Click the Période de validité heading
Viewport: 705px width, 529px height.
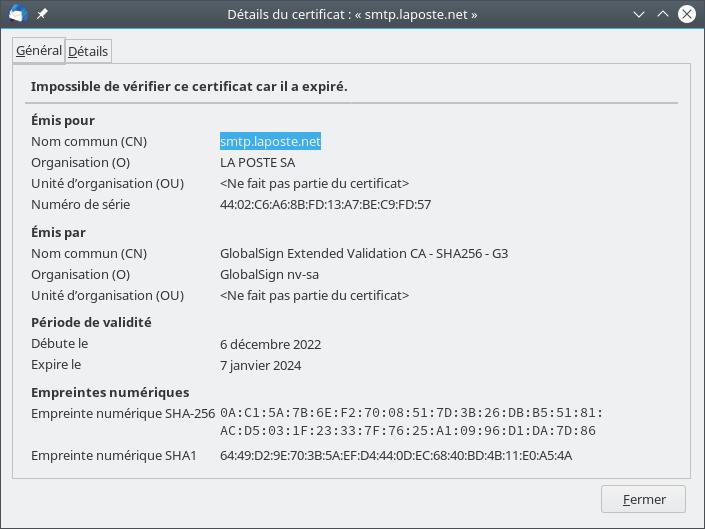tap(91, 322)
